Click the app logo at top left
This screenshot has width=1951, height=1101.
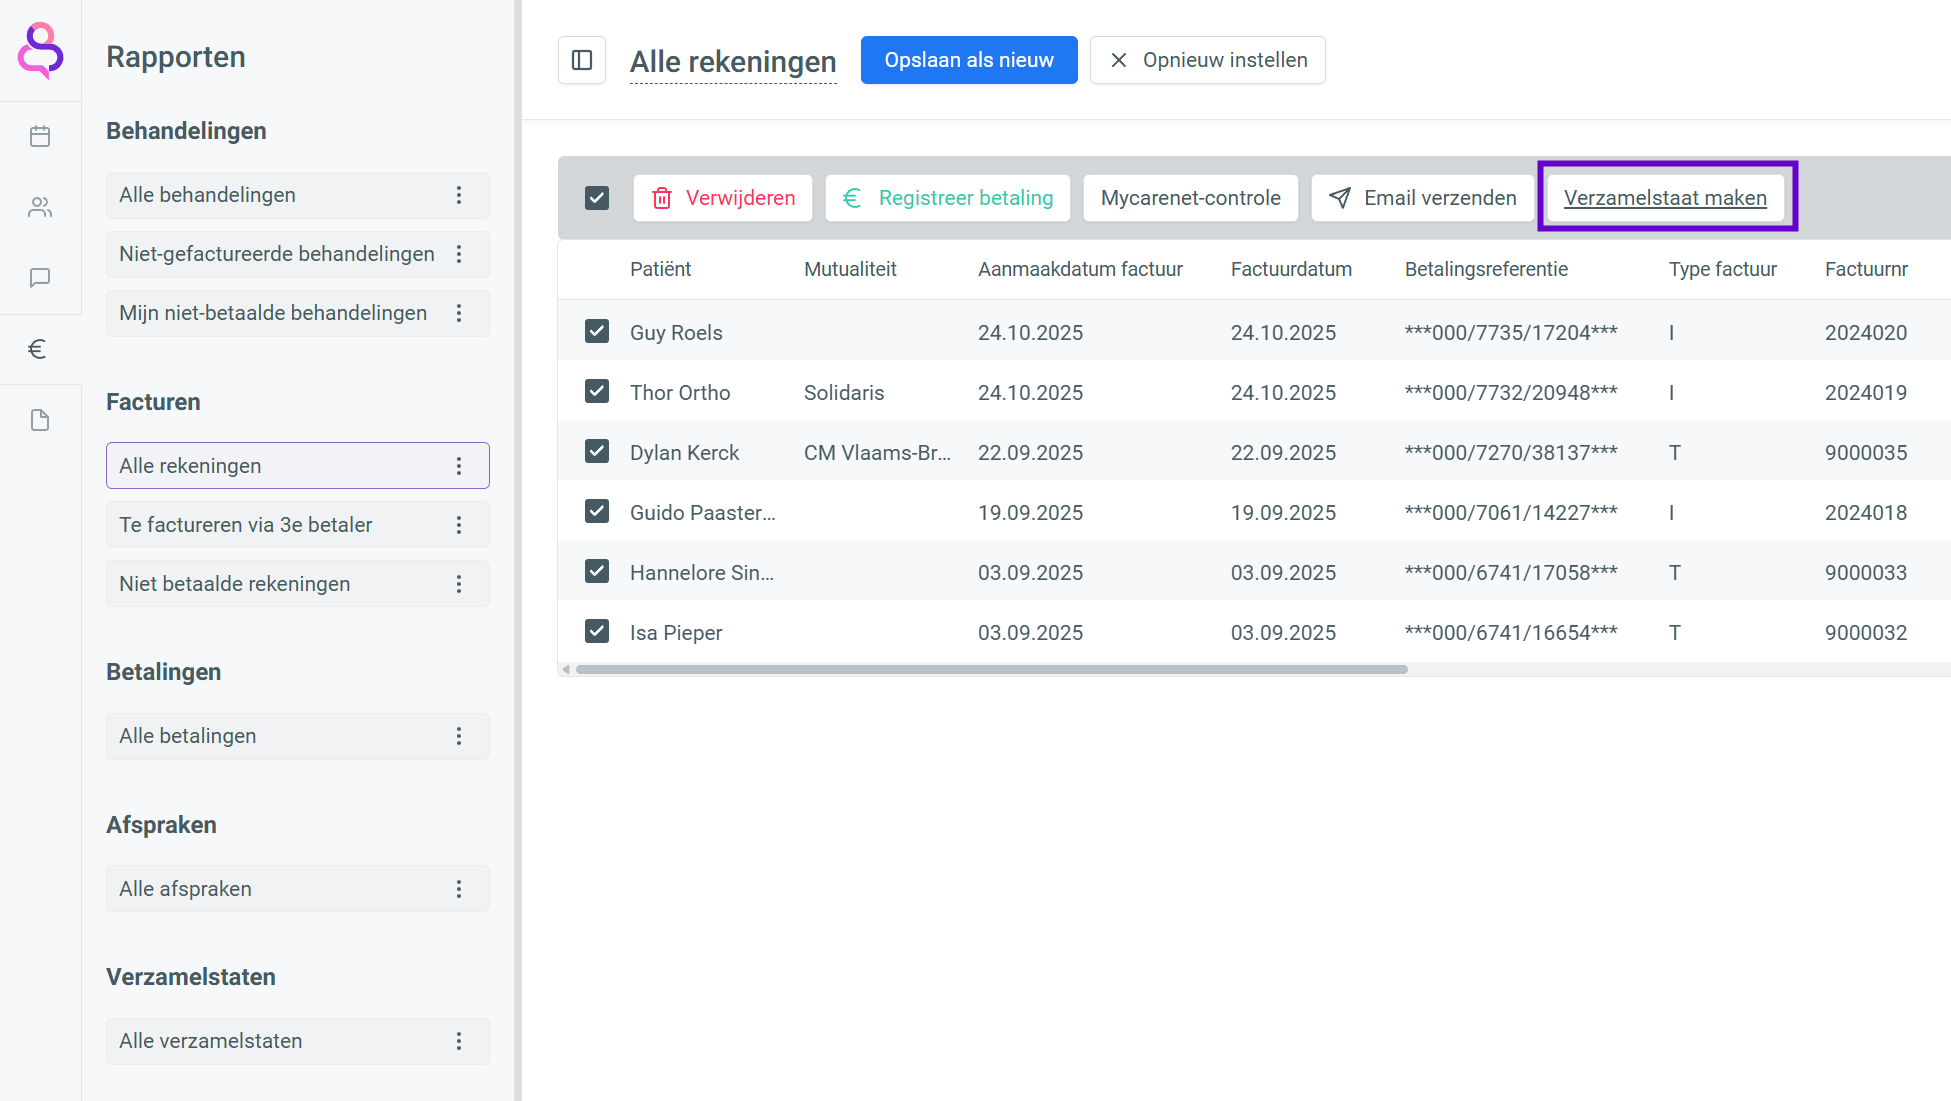tap(40, 50)
